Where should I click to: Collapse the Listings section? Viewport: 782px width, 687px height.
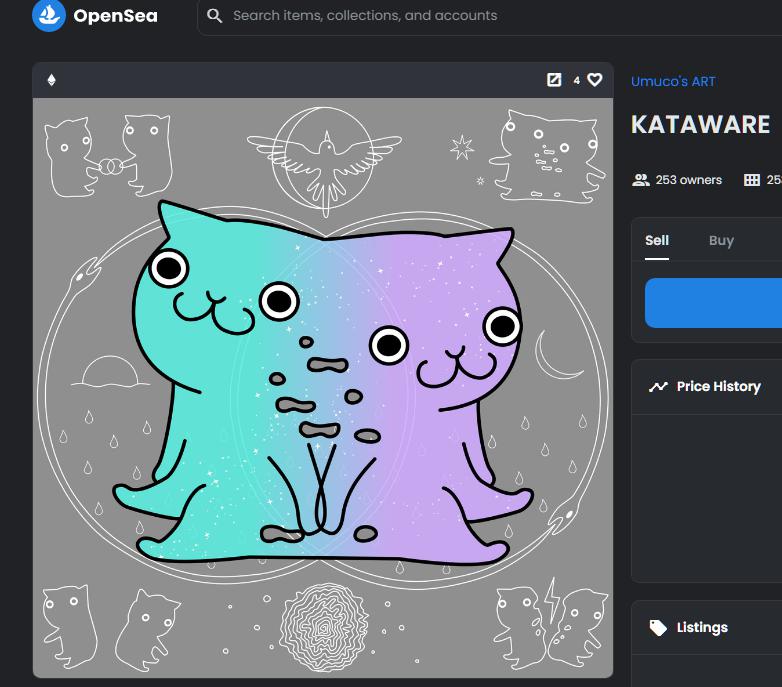(x=707, y=627)
